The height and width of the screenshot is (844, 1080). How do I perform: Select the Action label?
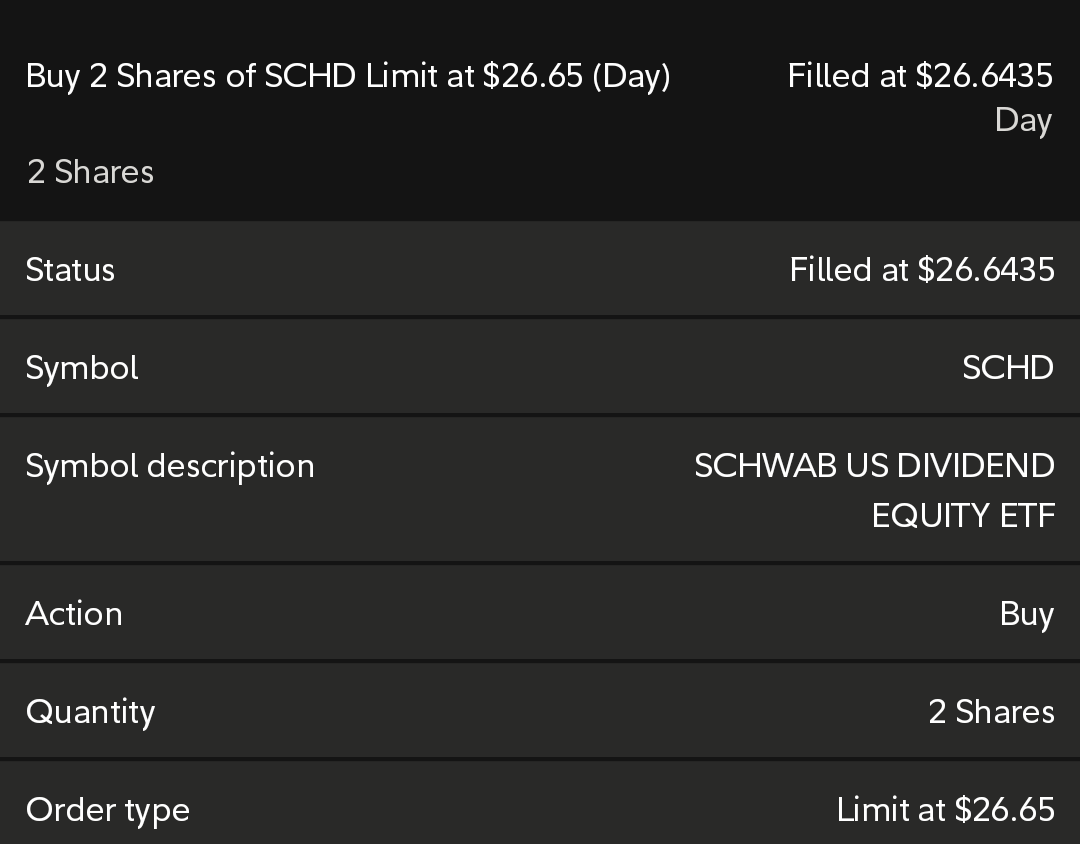point(74,614)
